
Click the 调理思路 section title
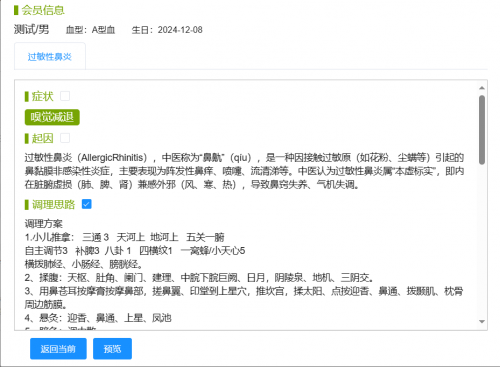click(53, 204)
